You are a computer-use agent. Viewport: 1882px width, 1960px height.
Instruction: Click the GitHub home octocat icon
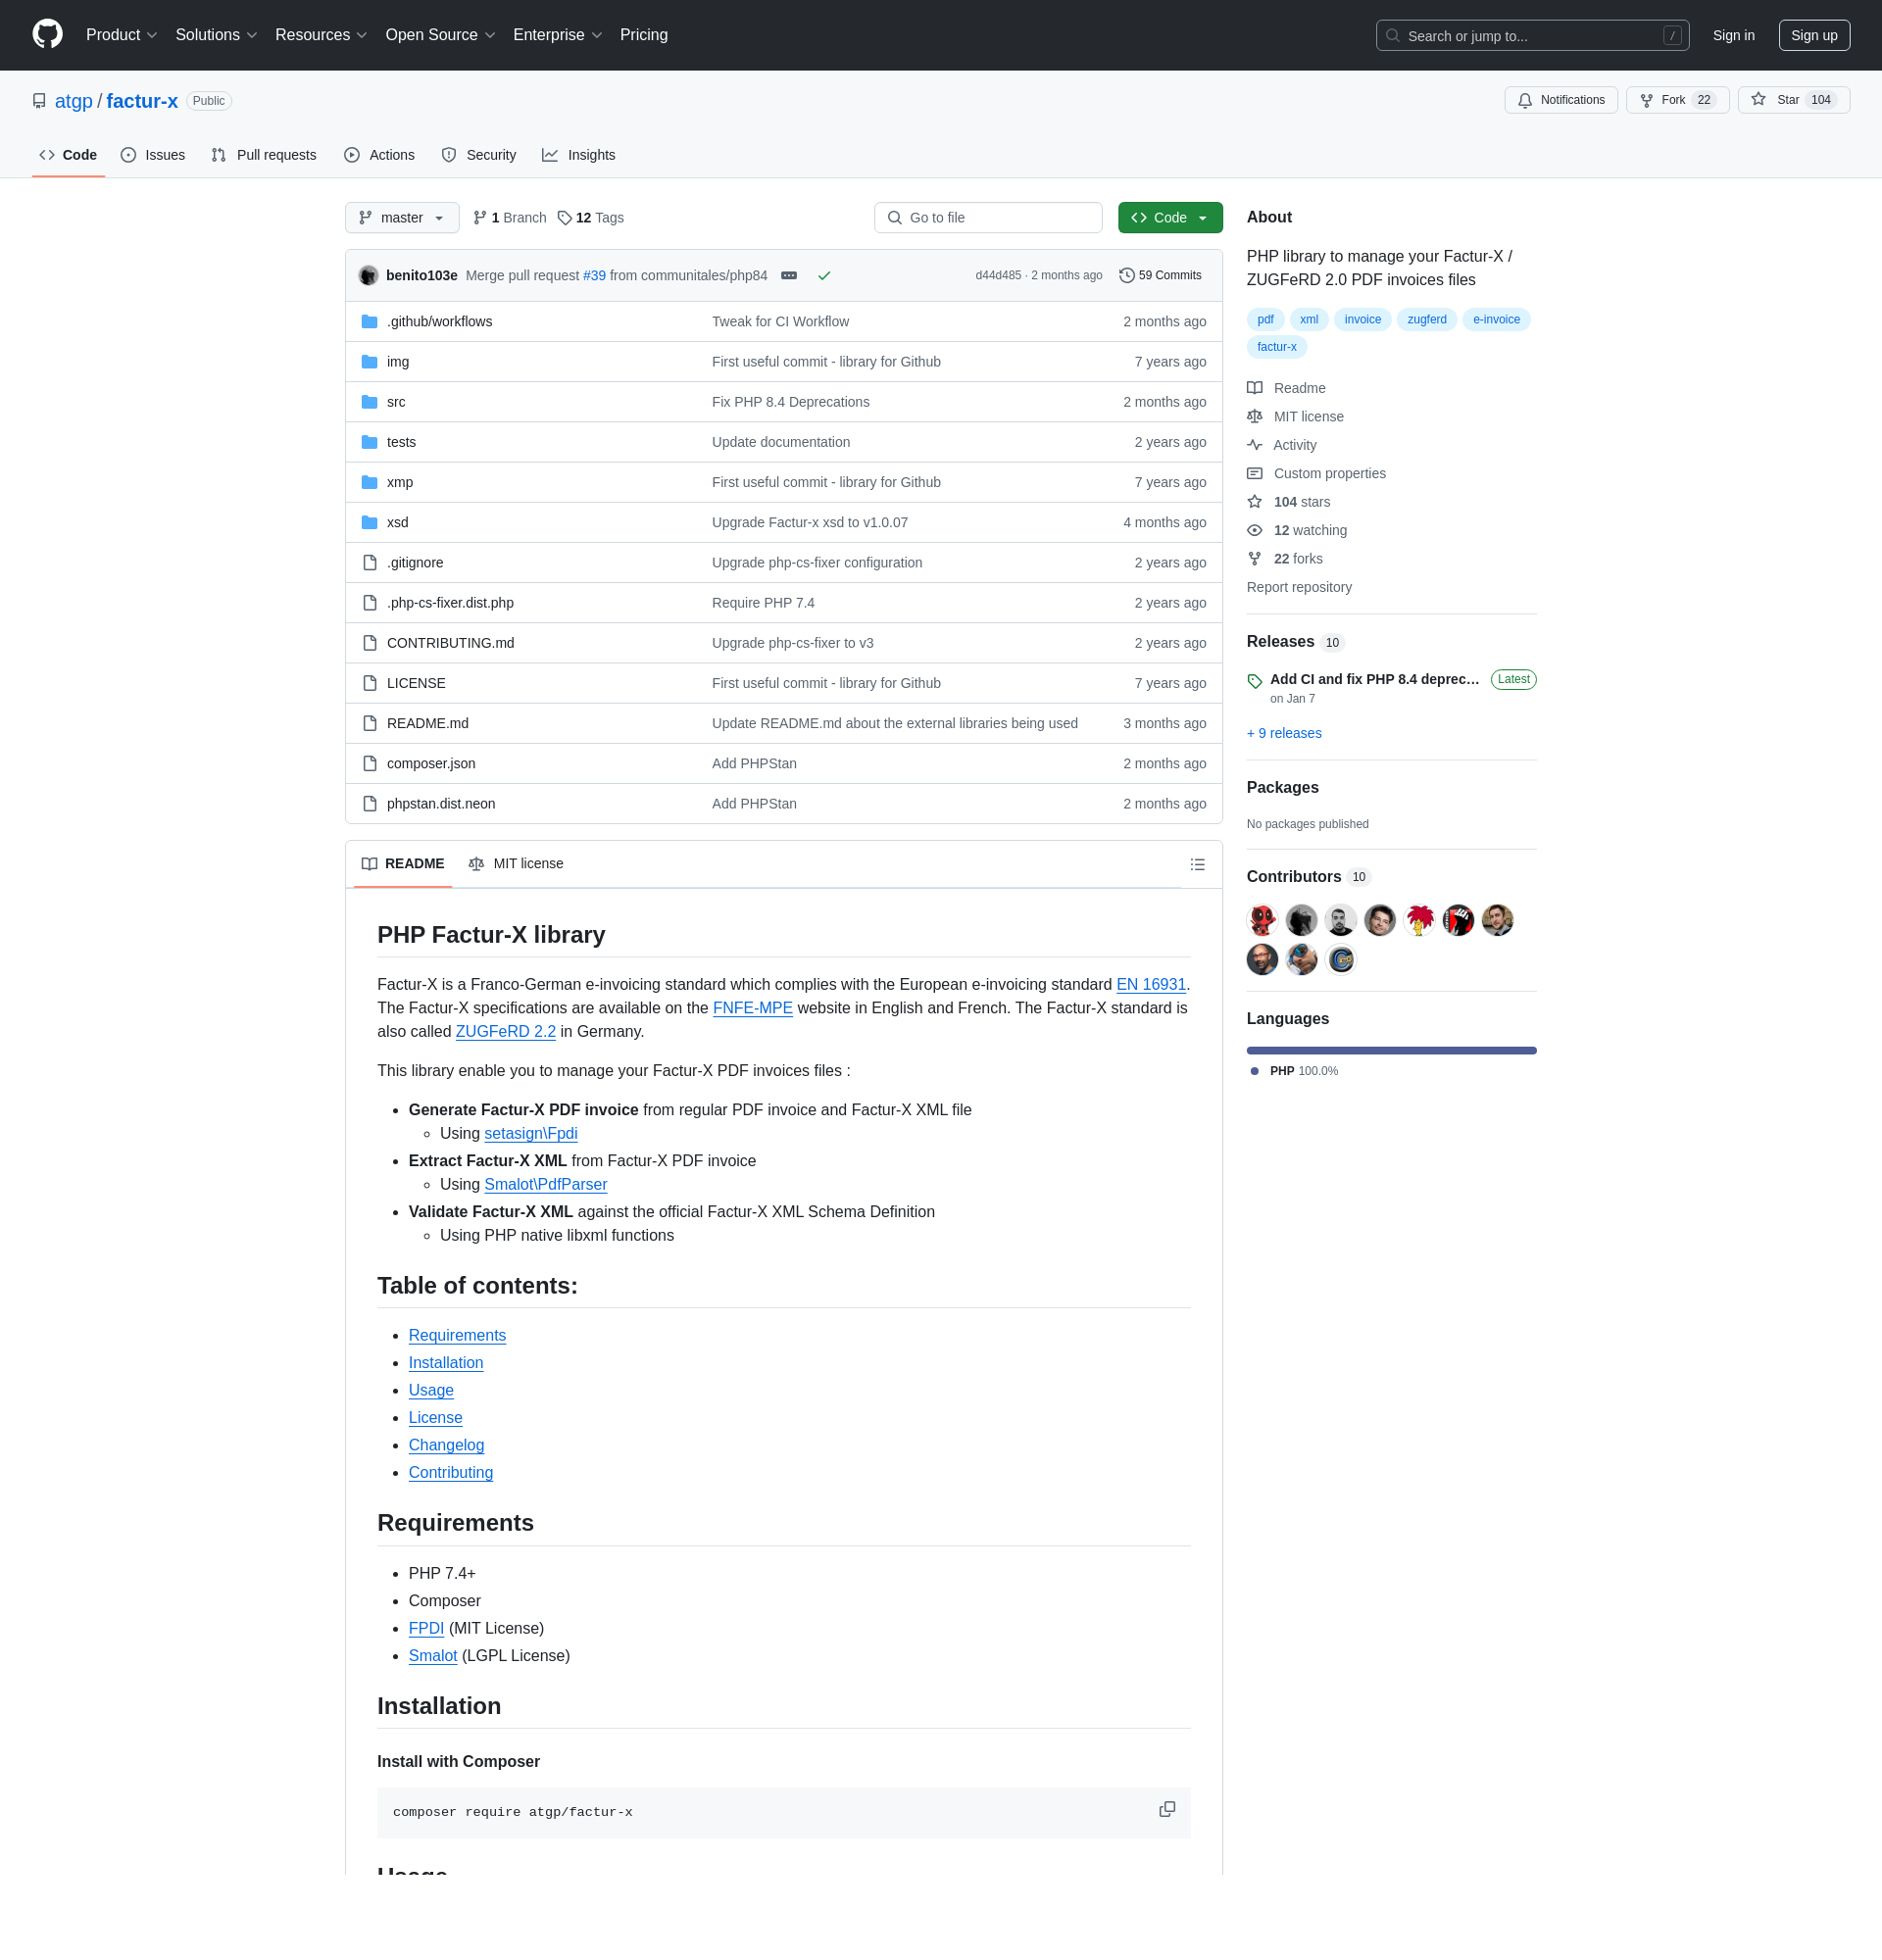[47, 35]
